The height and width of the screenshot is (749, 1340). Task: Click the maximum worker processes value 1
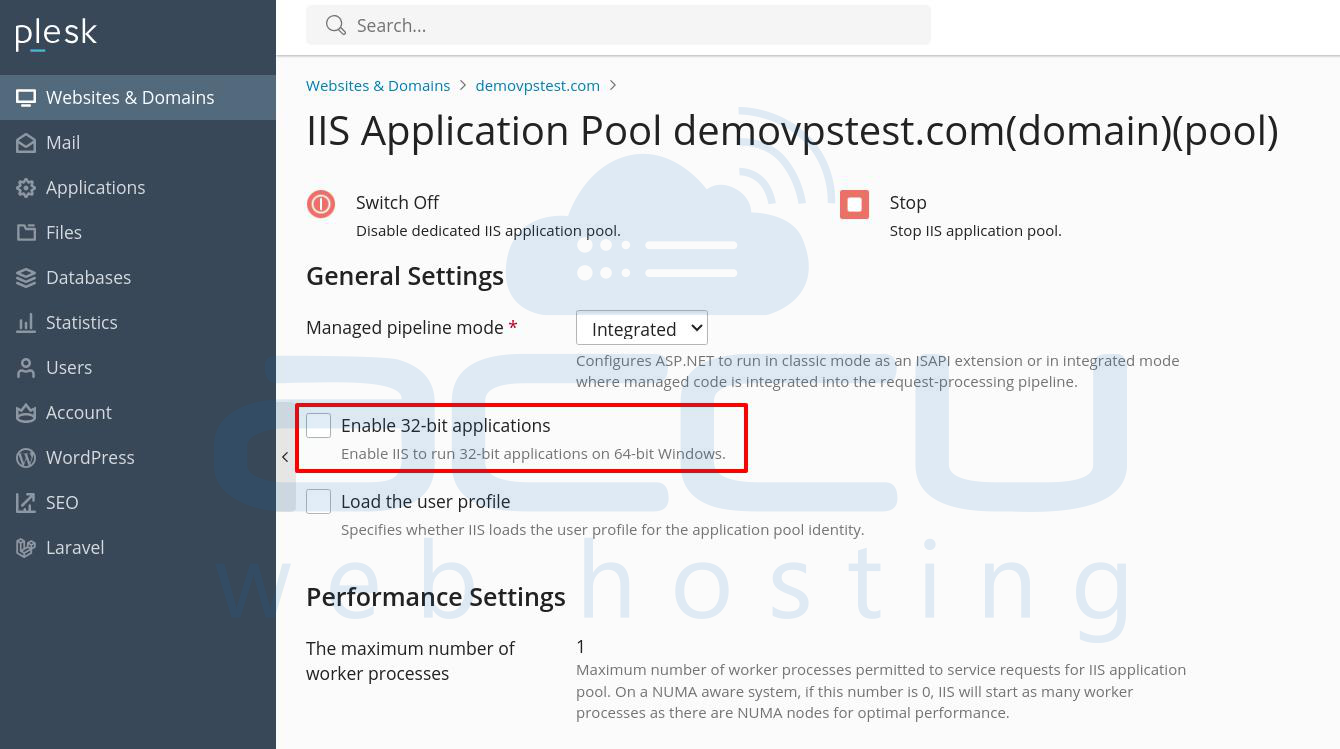click(x=581, y=647)
